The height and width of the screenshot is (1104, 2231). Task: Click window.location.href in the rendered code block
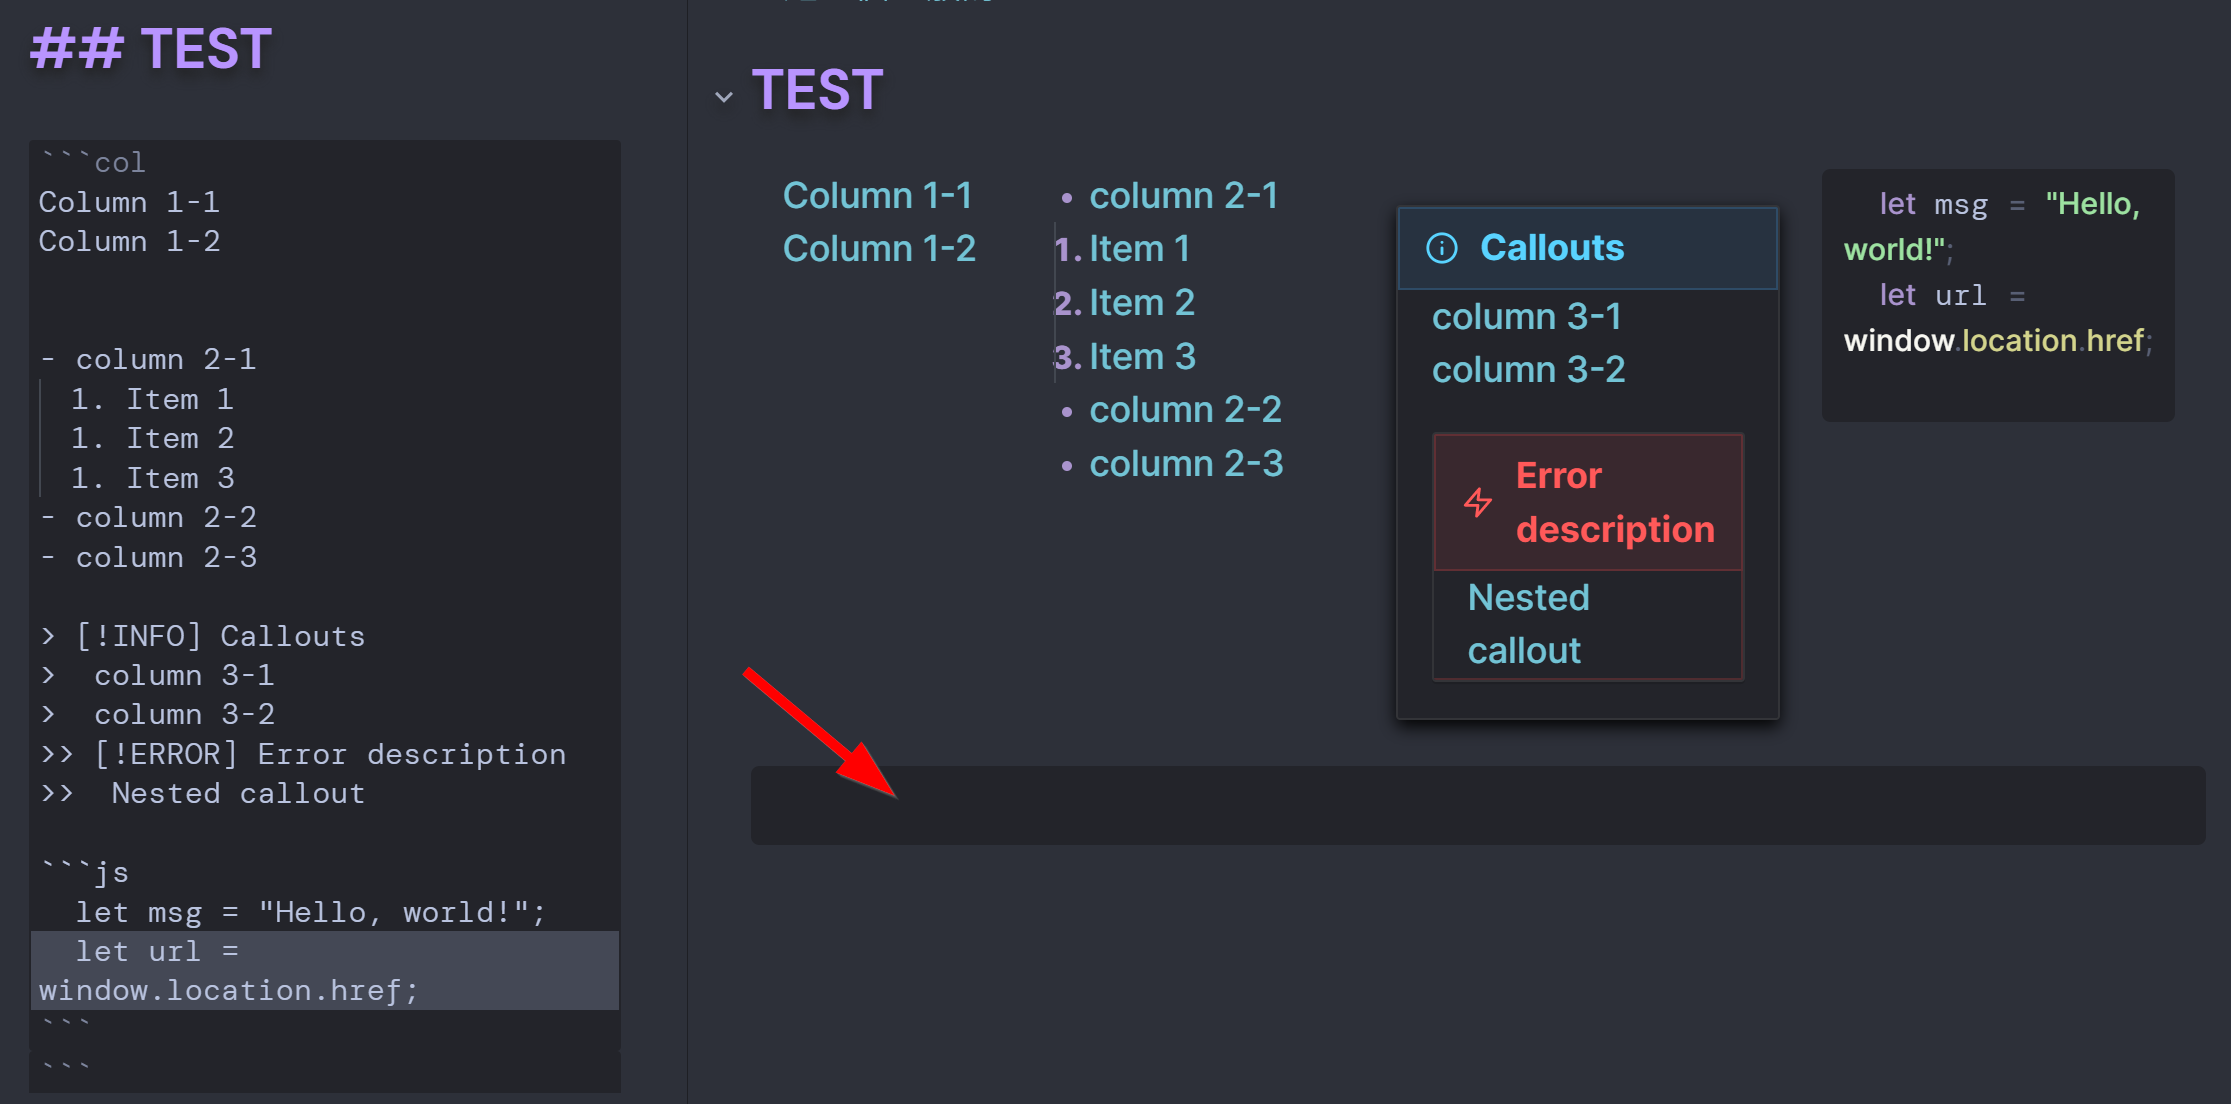[x=1993, y=340]
